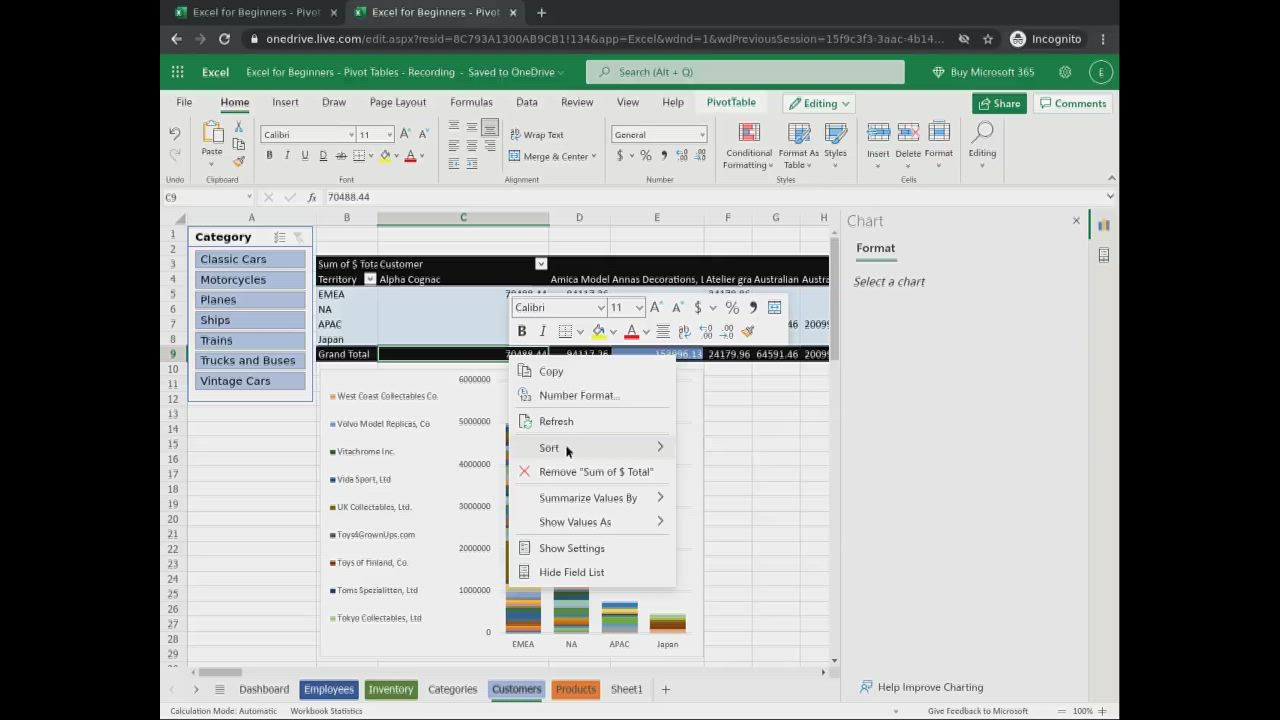Screen dimensions: 1280x720
Task: Open Format As Table gallery
Action: tap(799, 146)
